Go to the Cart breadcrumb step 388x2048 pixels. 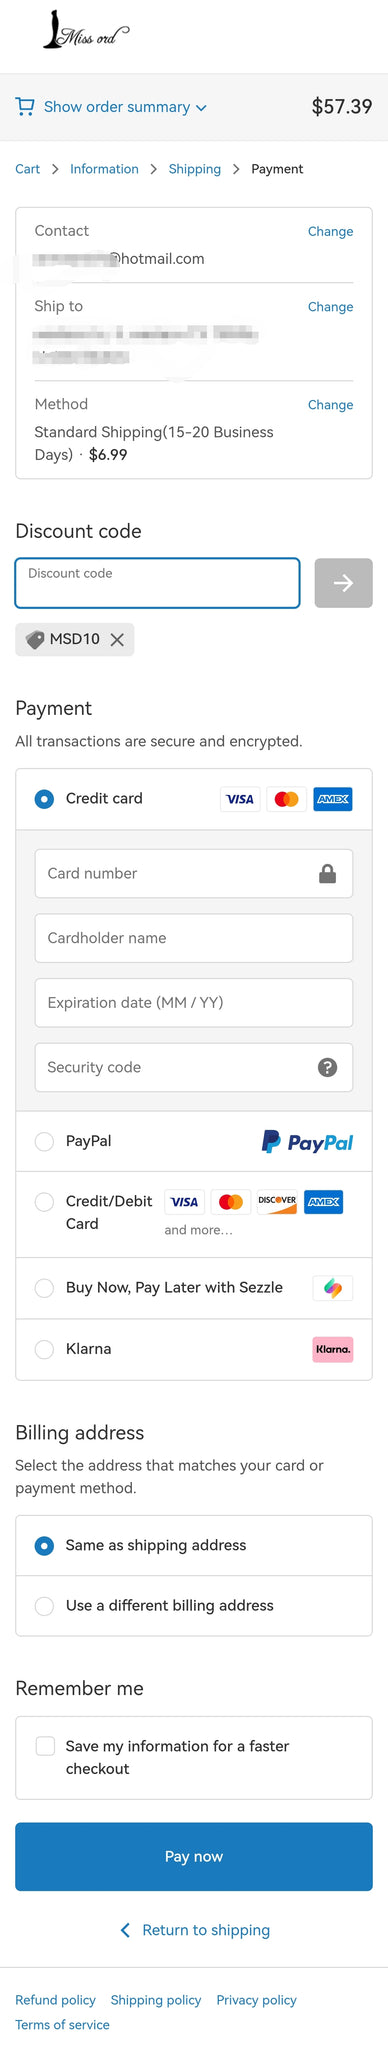coord(27,169)
